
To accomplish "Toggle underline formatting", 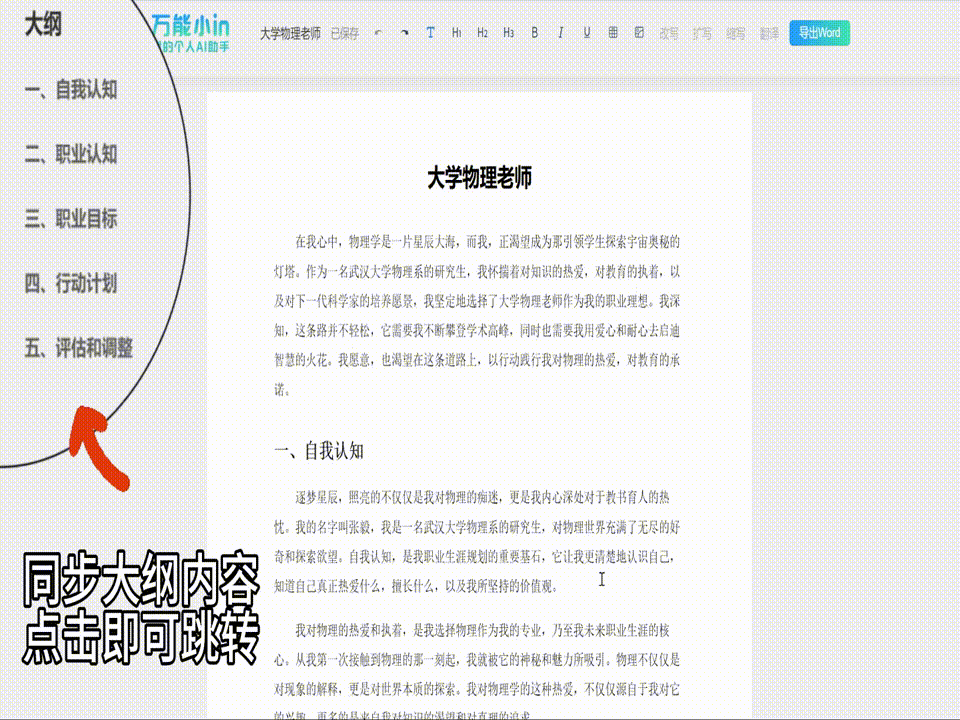I will (x=586, y=33).
